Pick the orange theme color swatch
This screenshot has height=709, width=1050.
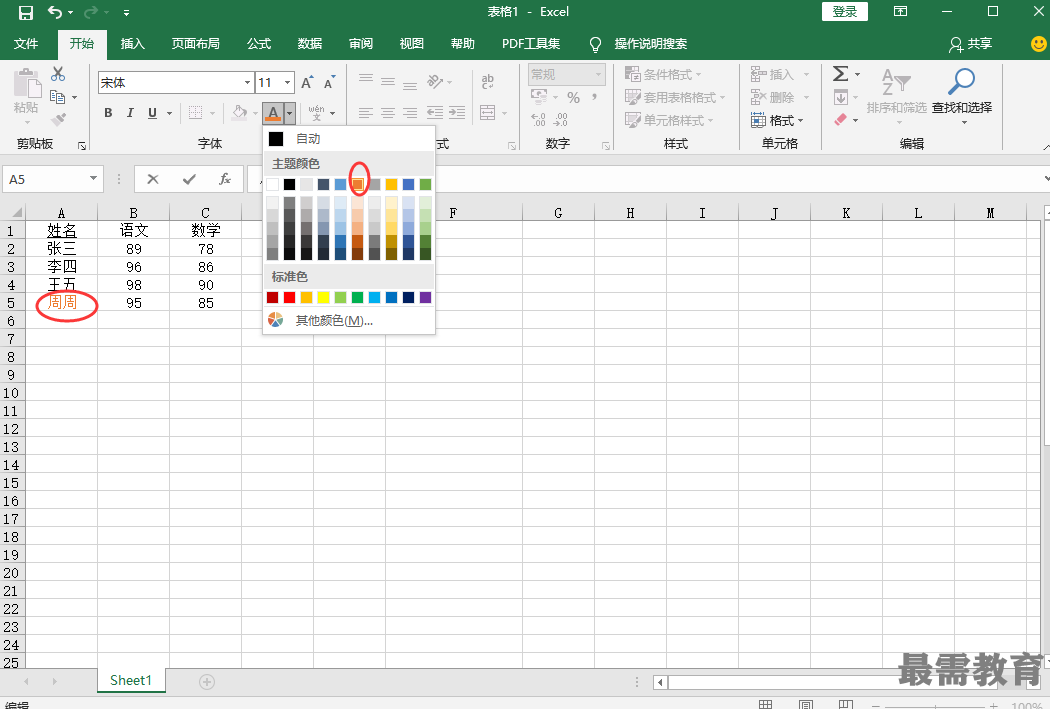coord(358,184)
